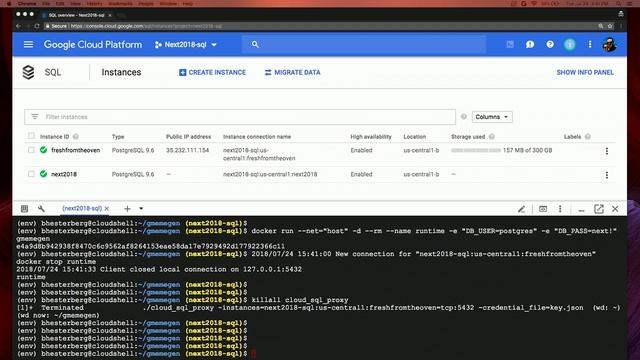The height and width of the screenshot is (360, 640).
Task: Click the Google Cloud Platform logo
Action: tap(93, 44)
